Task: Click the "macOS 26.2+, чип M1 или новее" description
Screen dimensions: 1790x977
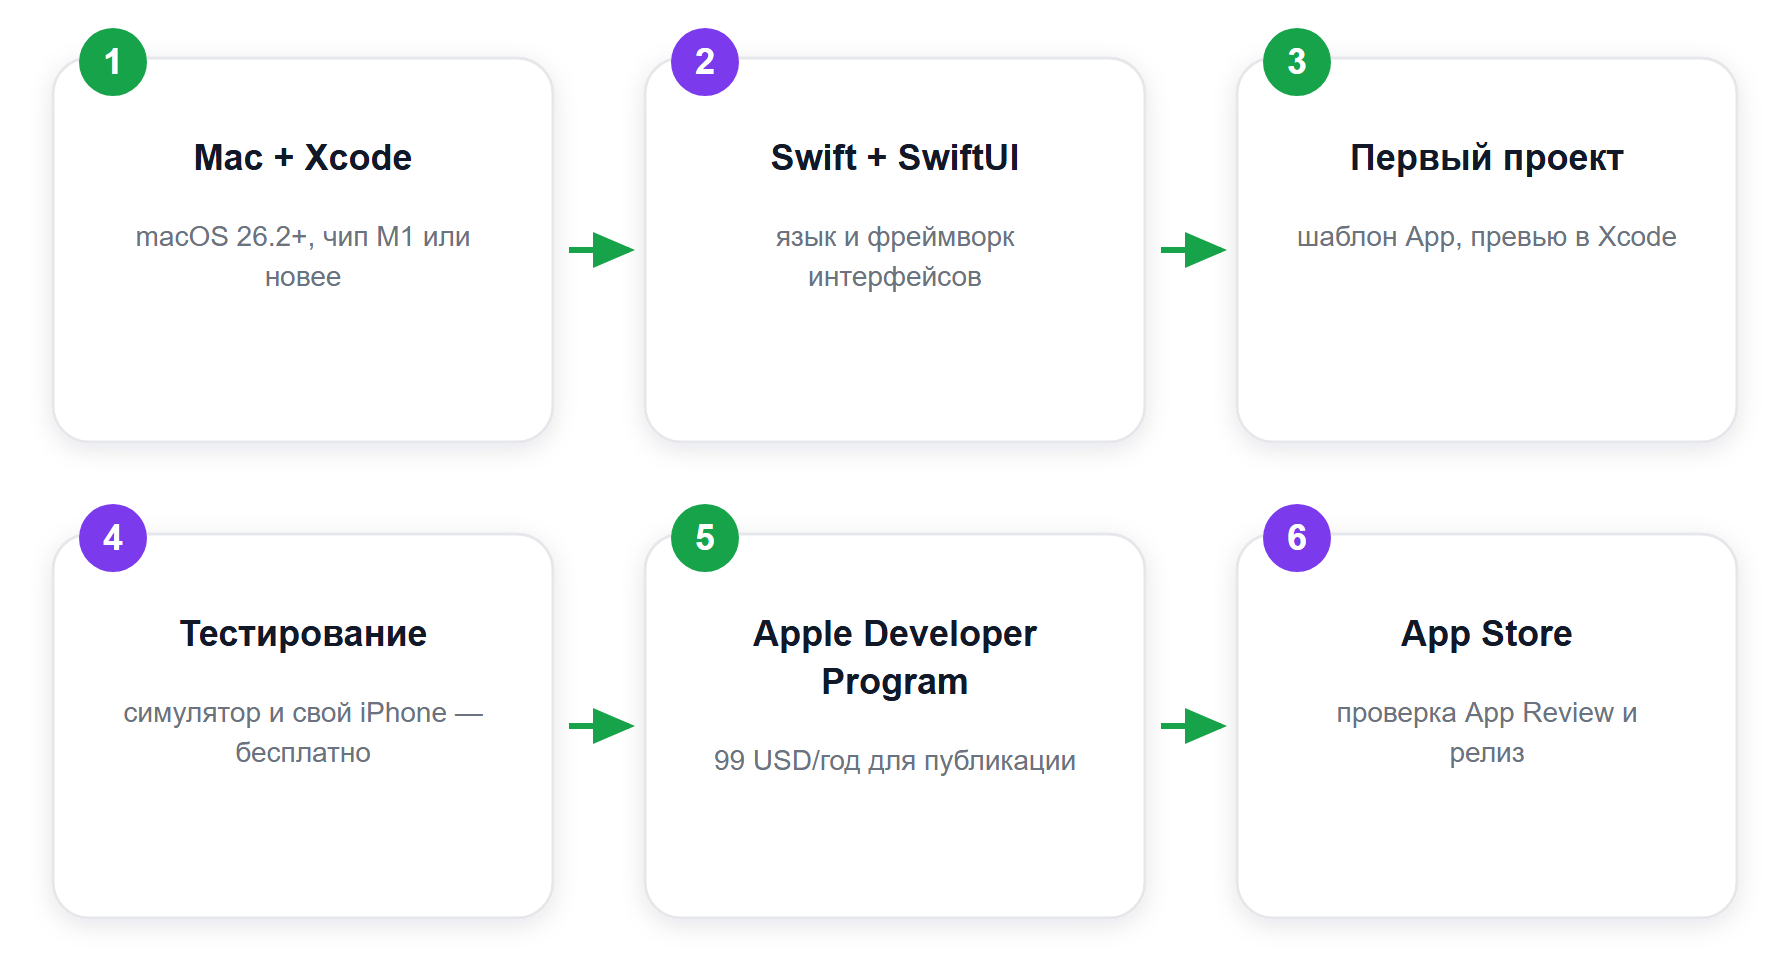Action: click(x=302, y=257)
